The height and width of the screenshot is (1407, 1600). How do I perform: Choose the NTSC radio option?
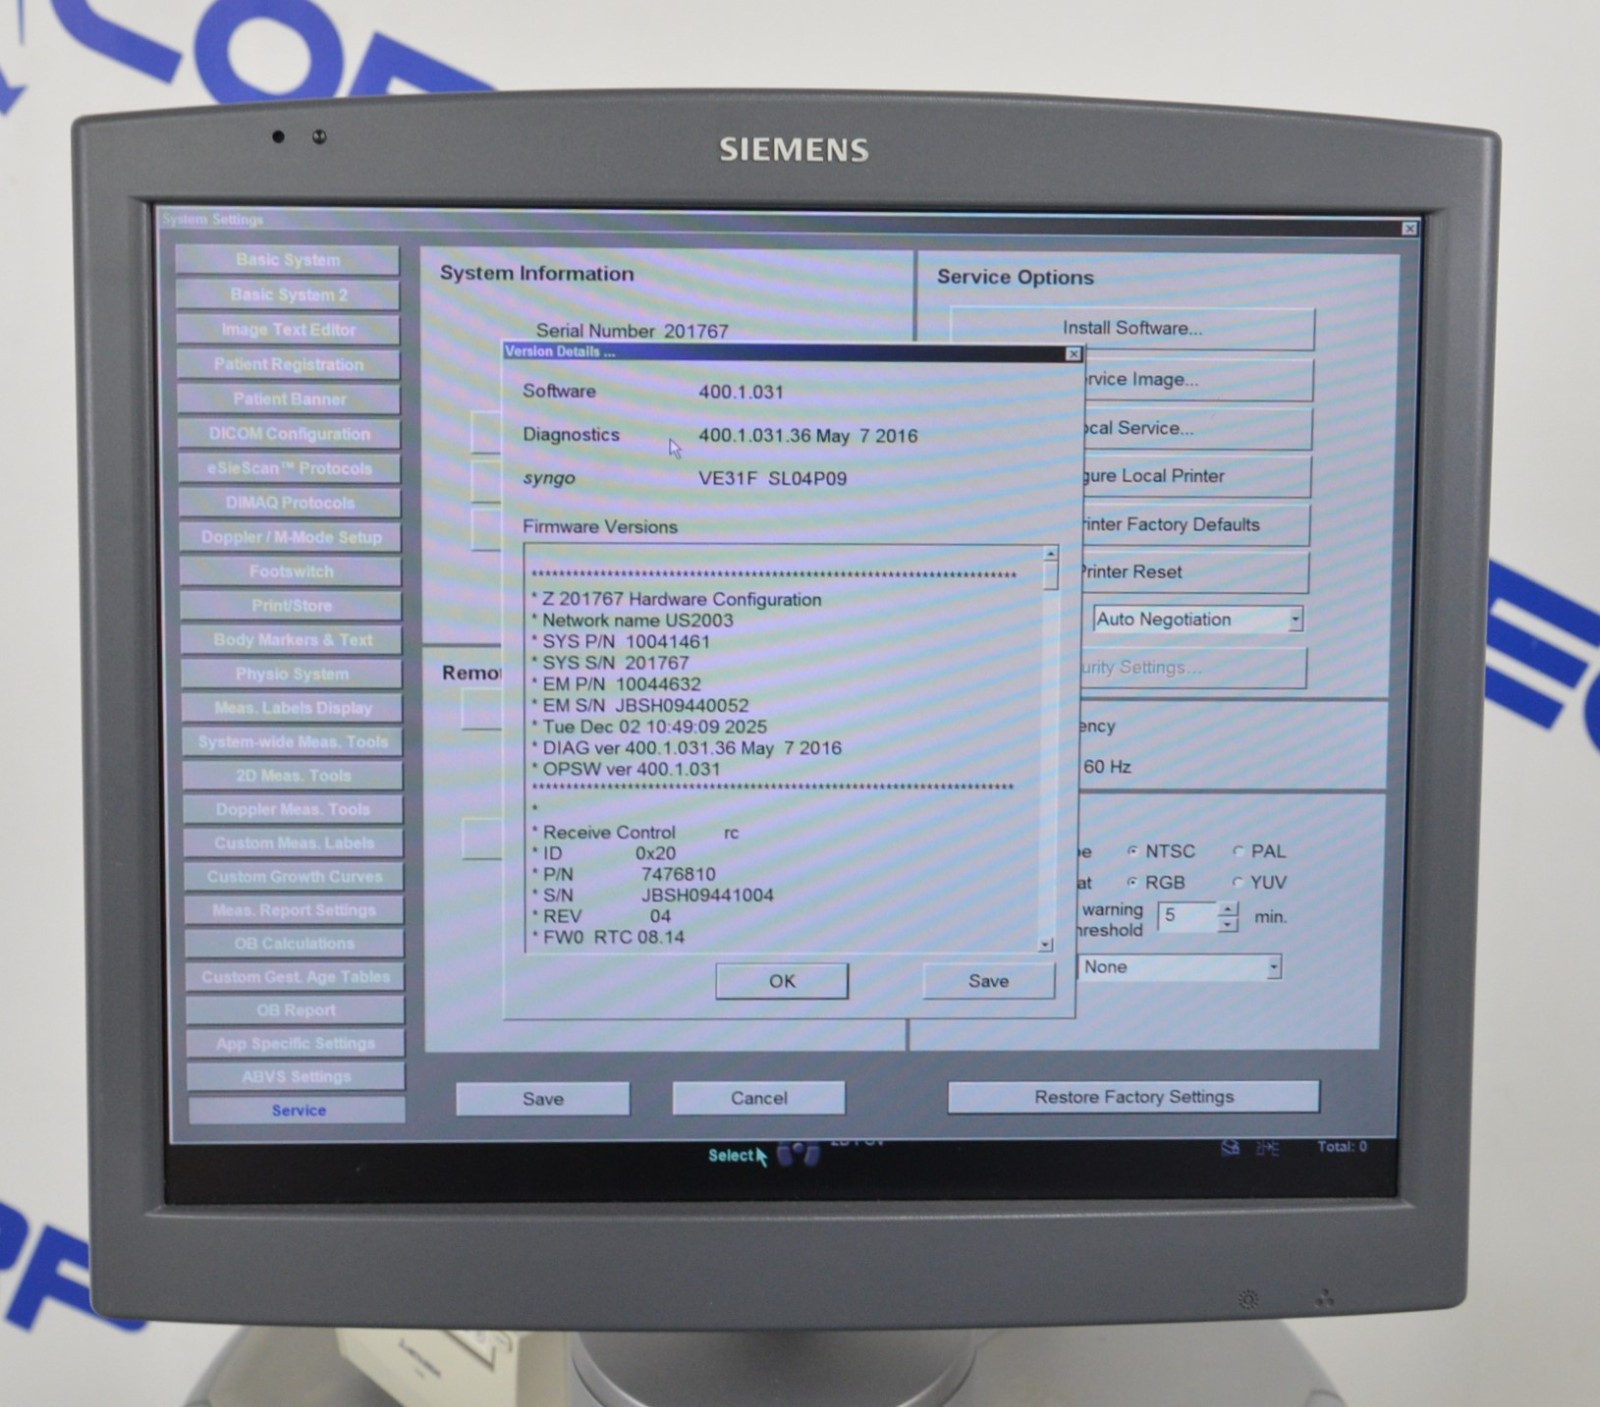click(1133, 851)
